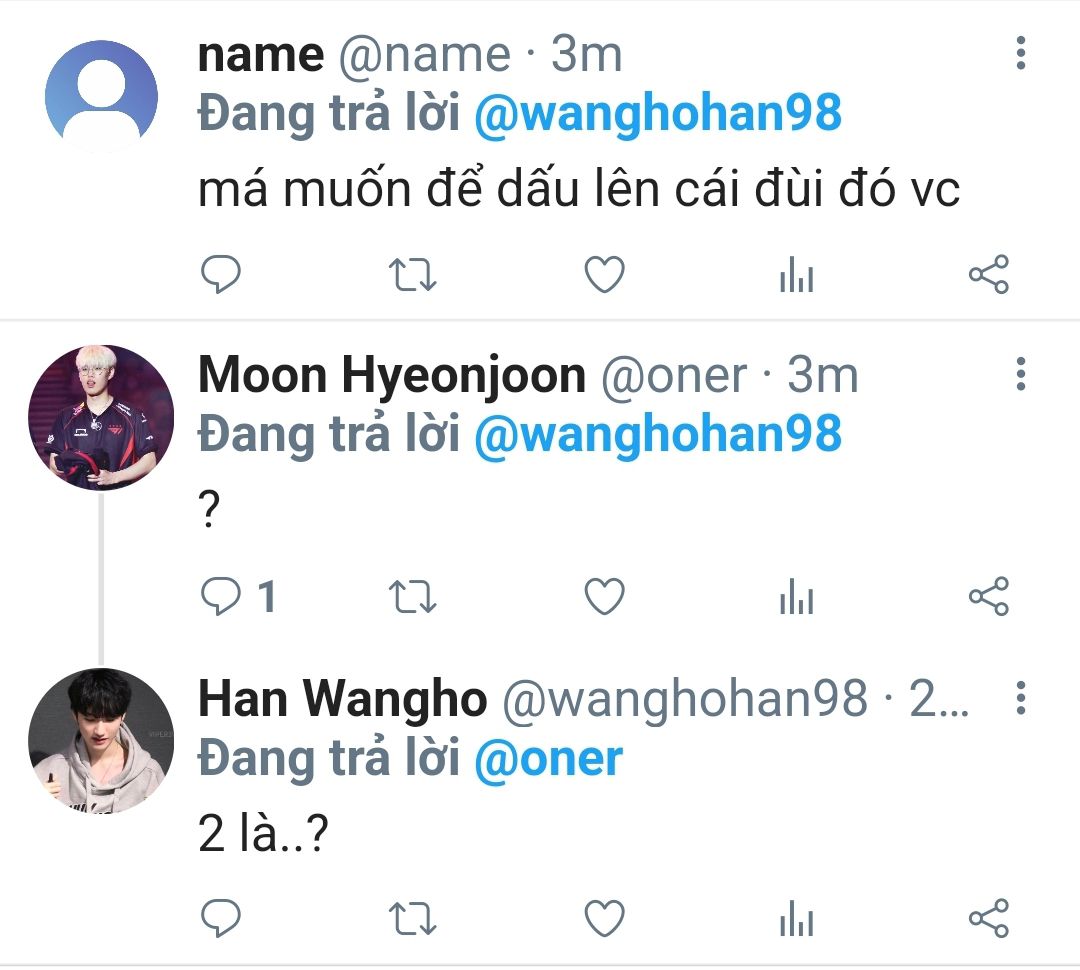Viewport: 1080px width, 970px height.
Task: Reply to Moon Hyeonjoon's tweet
Action: tap(221, 598)
